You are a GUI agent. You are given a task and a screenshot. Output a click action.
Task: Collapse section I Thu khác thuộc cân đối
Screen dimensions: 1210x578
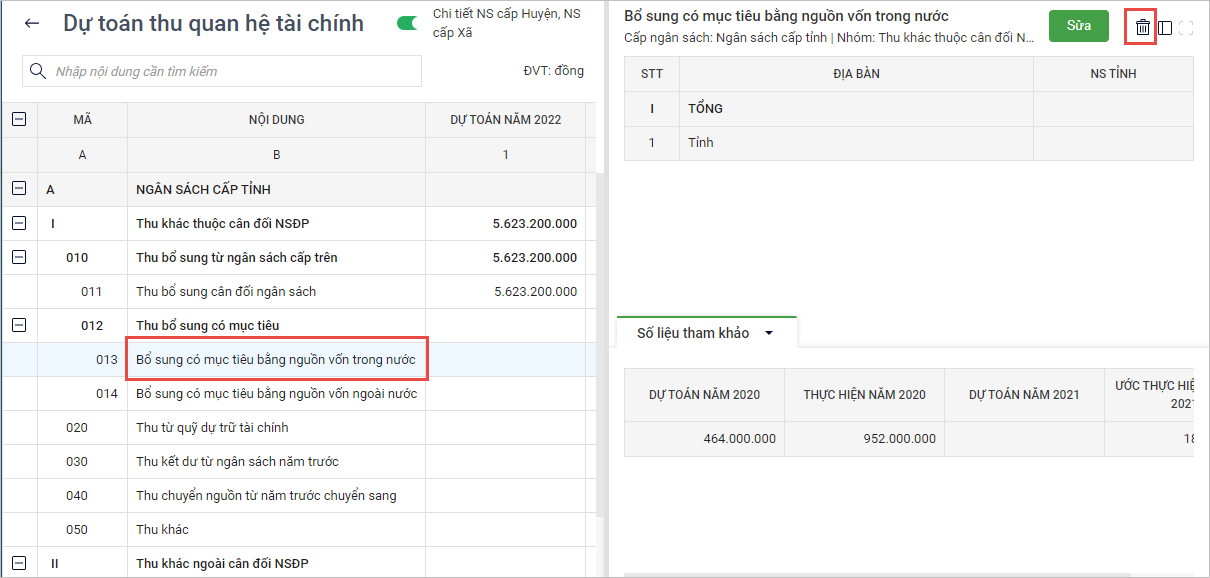coord(19,223)
